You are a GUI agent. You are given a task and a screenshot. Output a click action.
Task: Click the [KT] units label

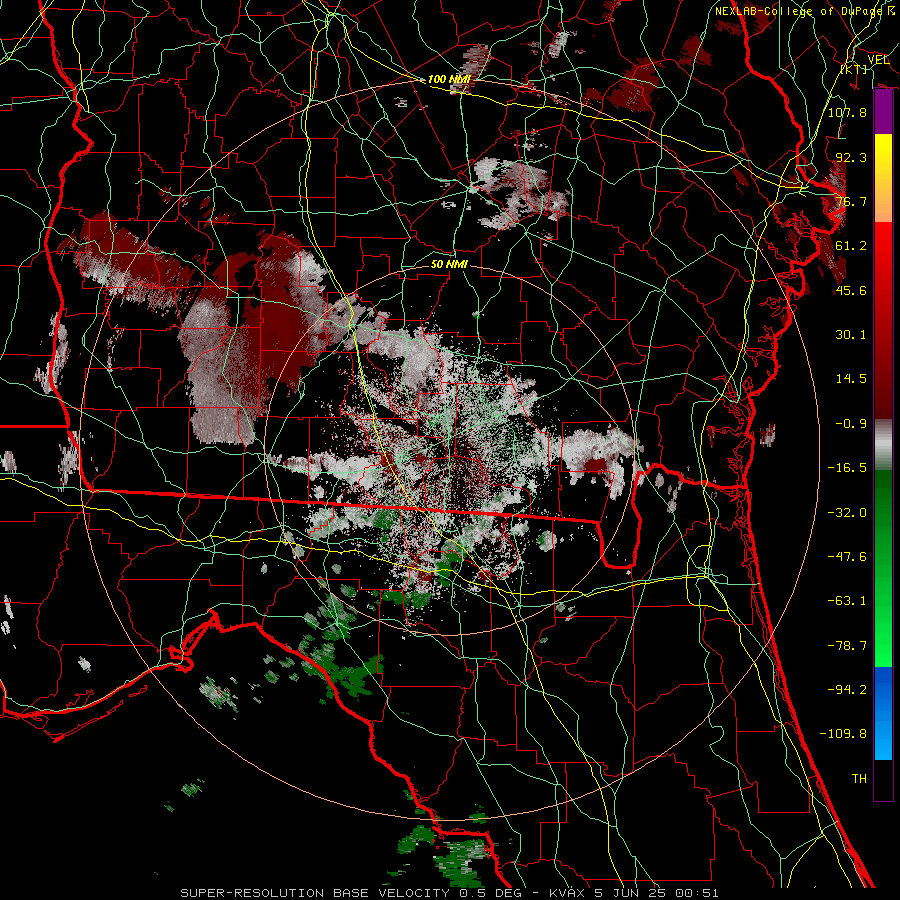[x=853, y=69]
